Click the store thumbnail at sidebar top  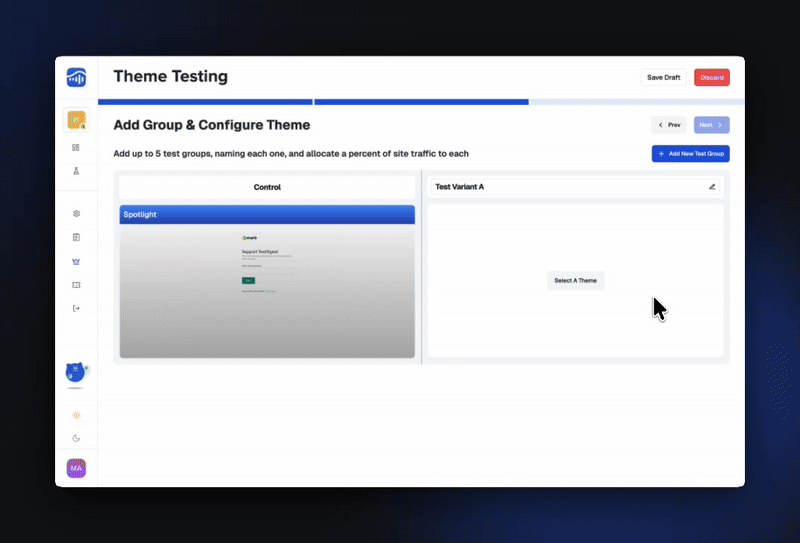pyautogui.click(x=76, y=120)
